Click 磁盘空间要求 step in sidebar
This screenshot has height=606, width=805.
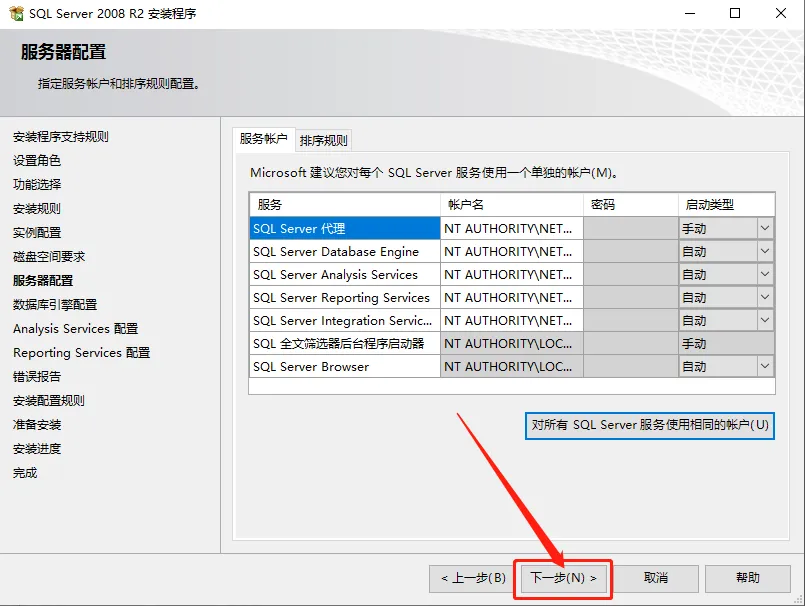tap(49, 257)
